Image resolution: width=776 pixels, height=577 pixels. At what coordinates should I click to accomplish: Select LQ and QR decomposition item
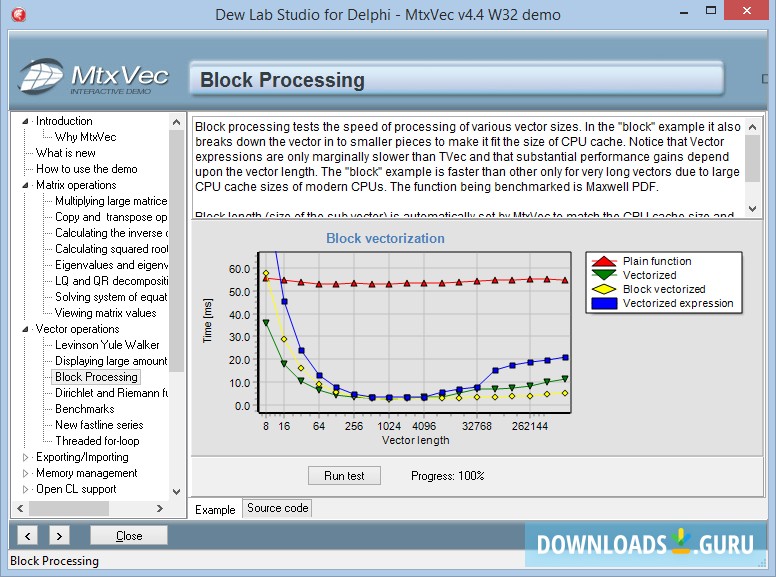coord(111,281)
